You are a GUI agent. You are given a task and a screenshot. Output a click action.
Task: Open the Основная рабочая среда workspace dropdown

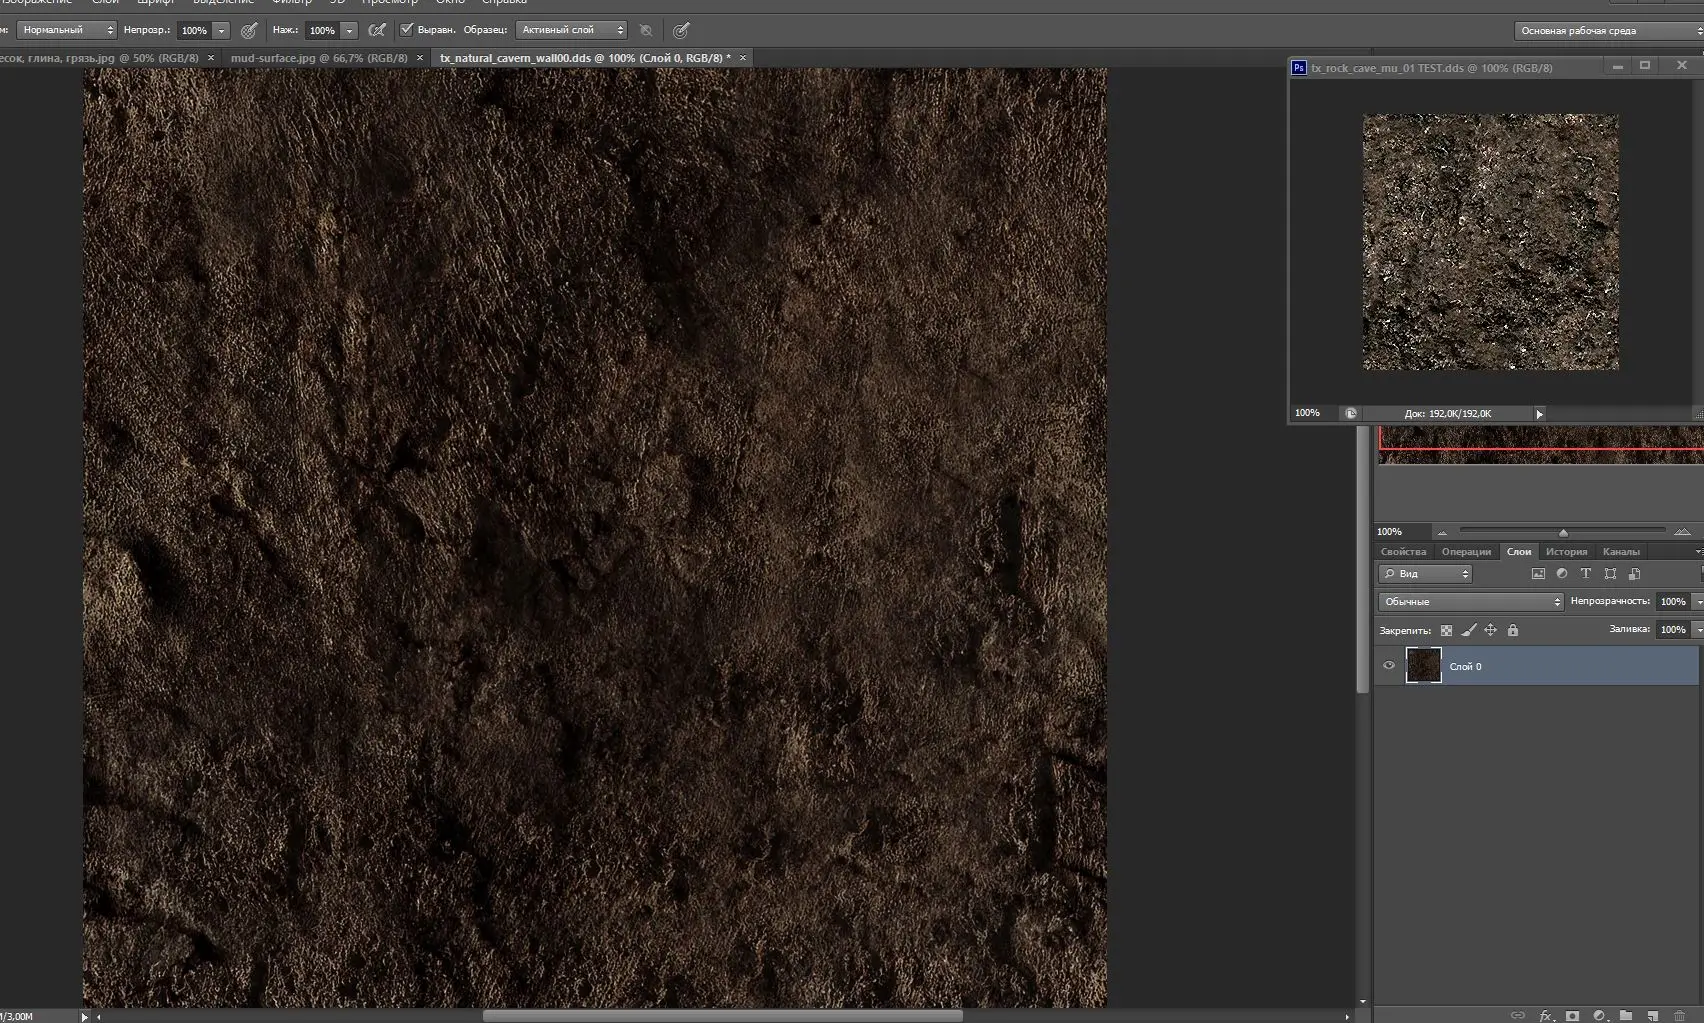[x=1609, y=31]
